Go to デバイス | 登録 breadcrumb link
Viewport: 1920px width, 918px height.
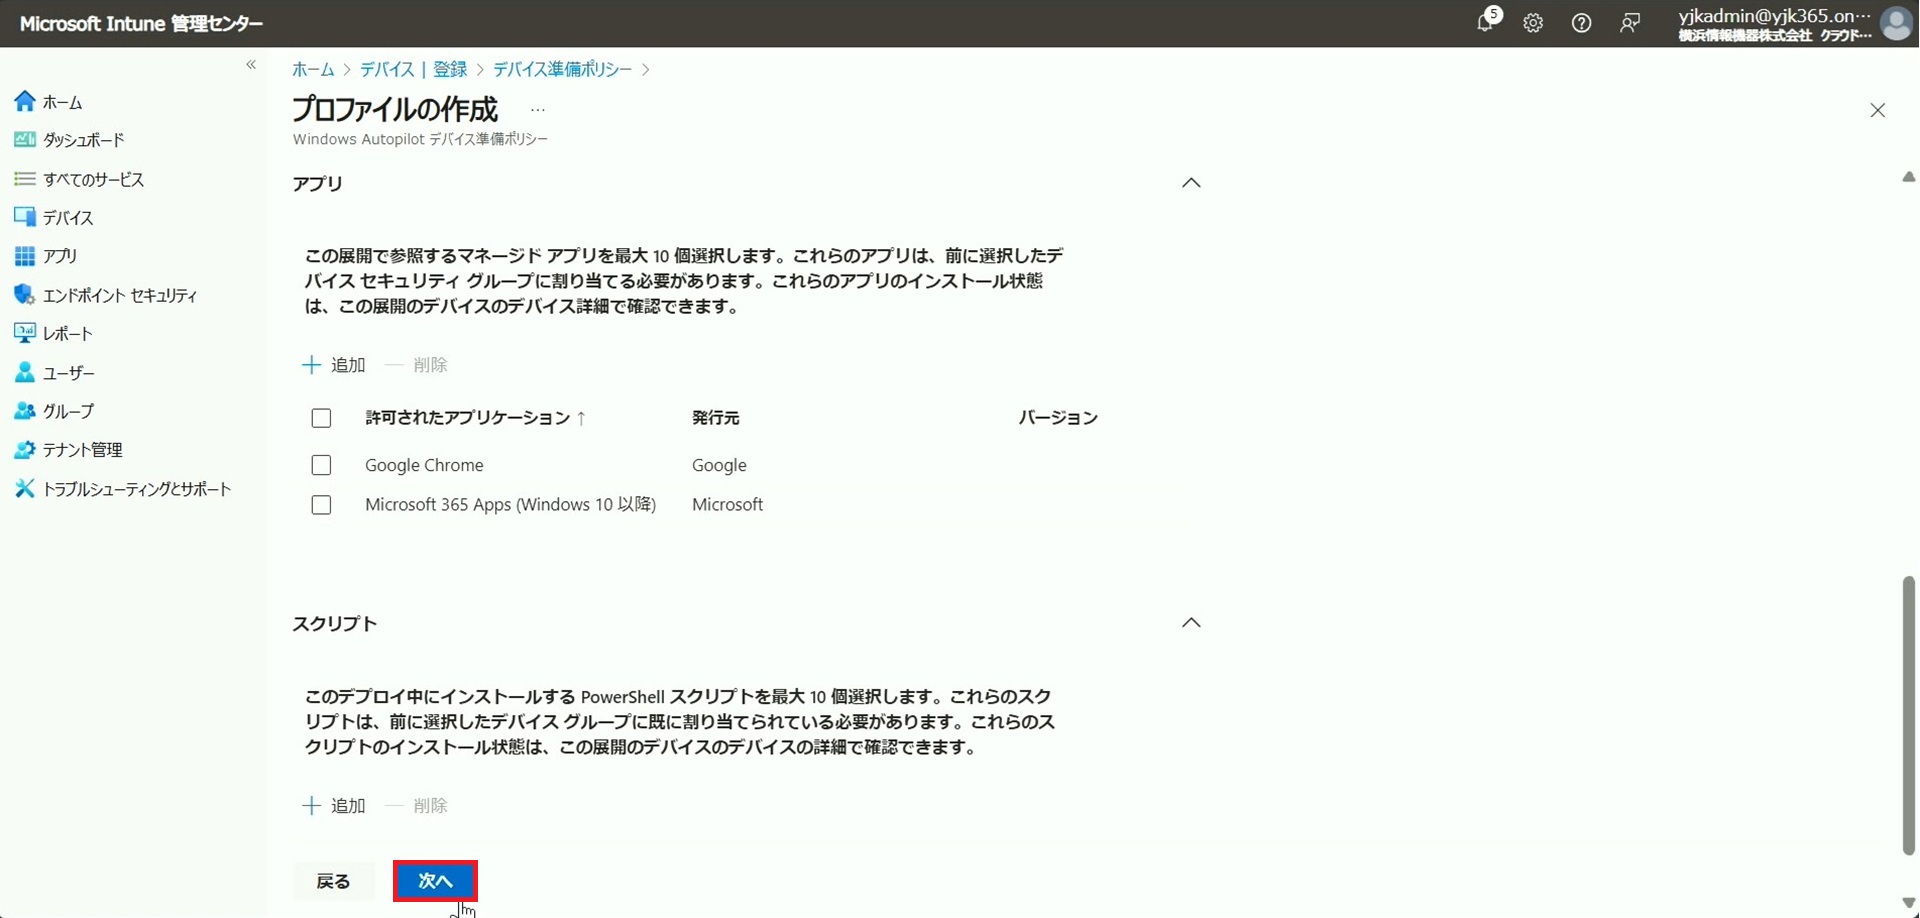click(x=413, y=69)
